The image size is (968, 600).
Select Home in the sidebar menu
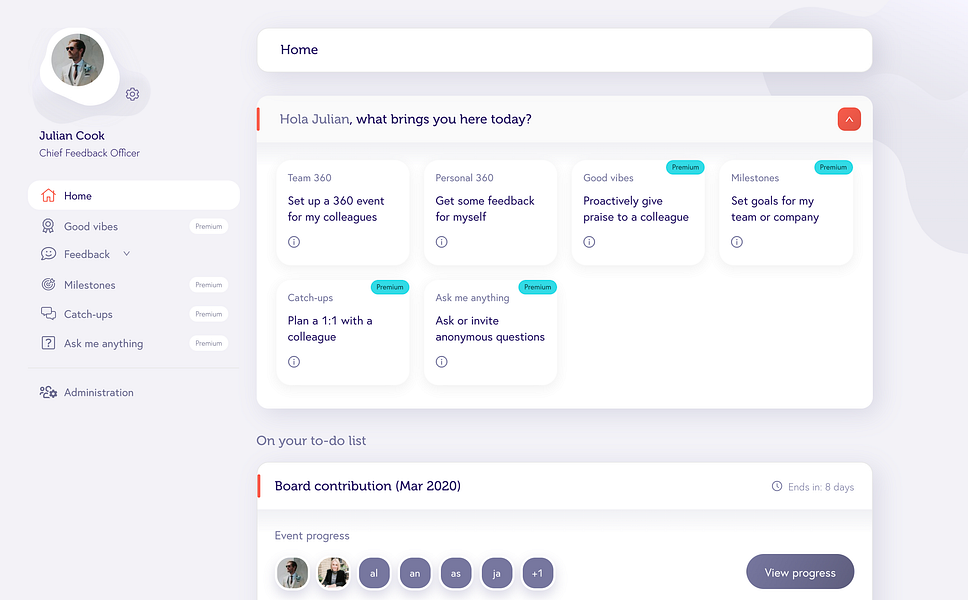[x=134, y=196]
